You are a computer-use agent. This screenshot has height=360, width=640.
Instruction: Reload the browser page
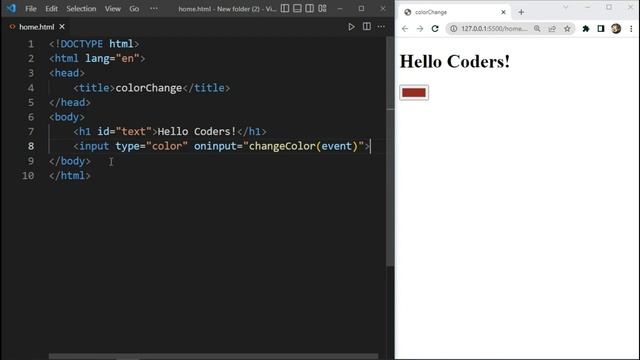pyautogui.click(x=435, y=29)
